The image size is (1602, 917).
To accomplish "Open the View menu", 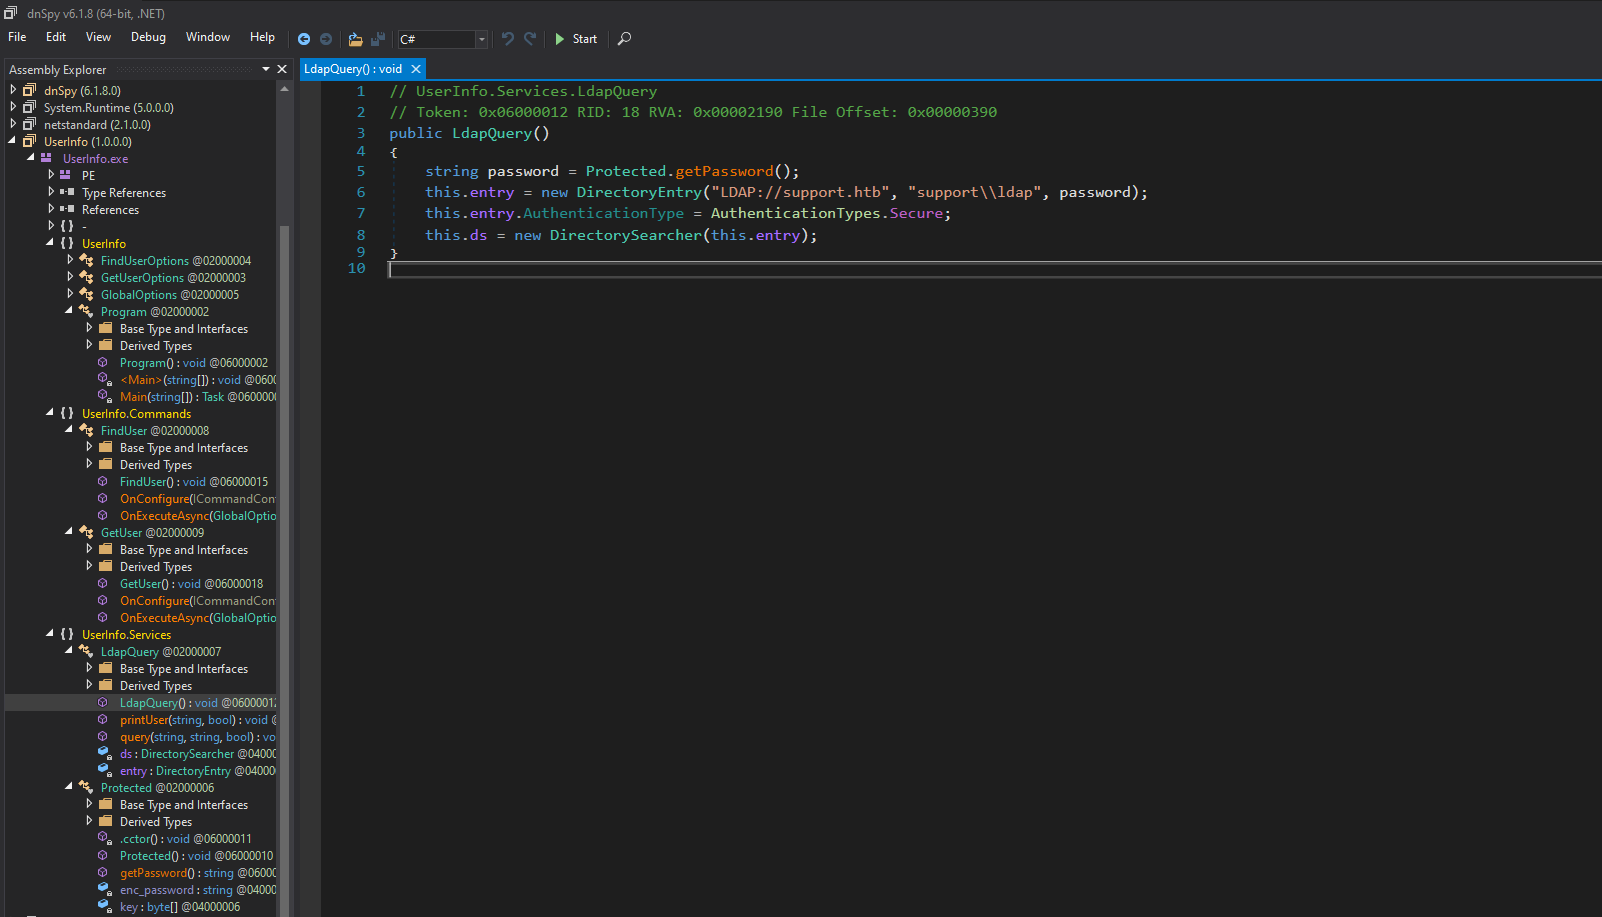I will [x=98, y=37].
